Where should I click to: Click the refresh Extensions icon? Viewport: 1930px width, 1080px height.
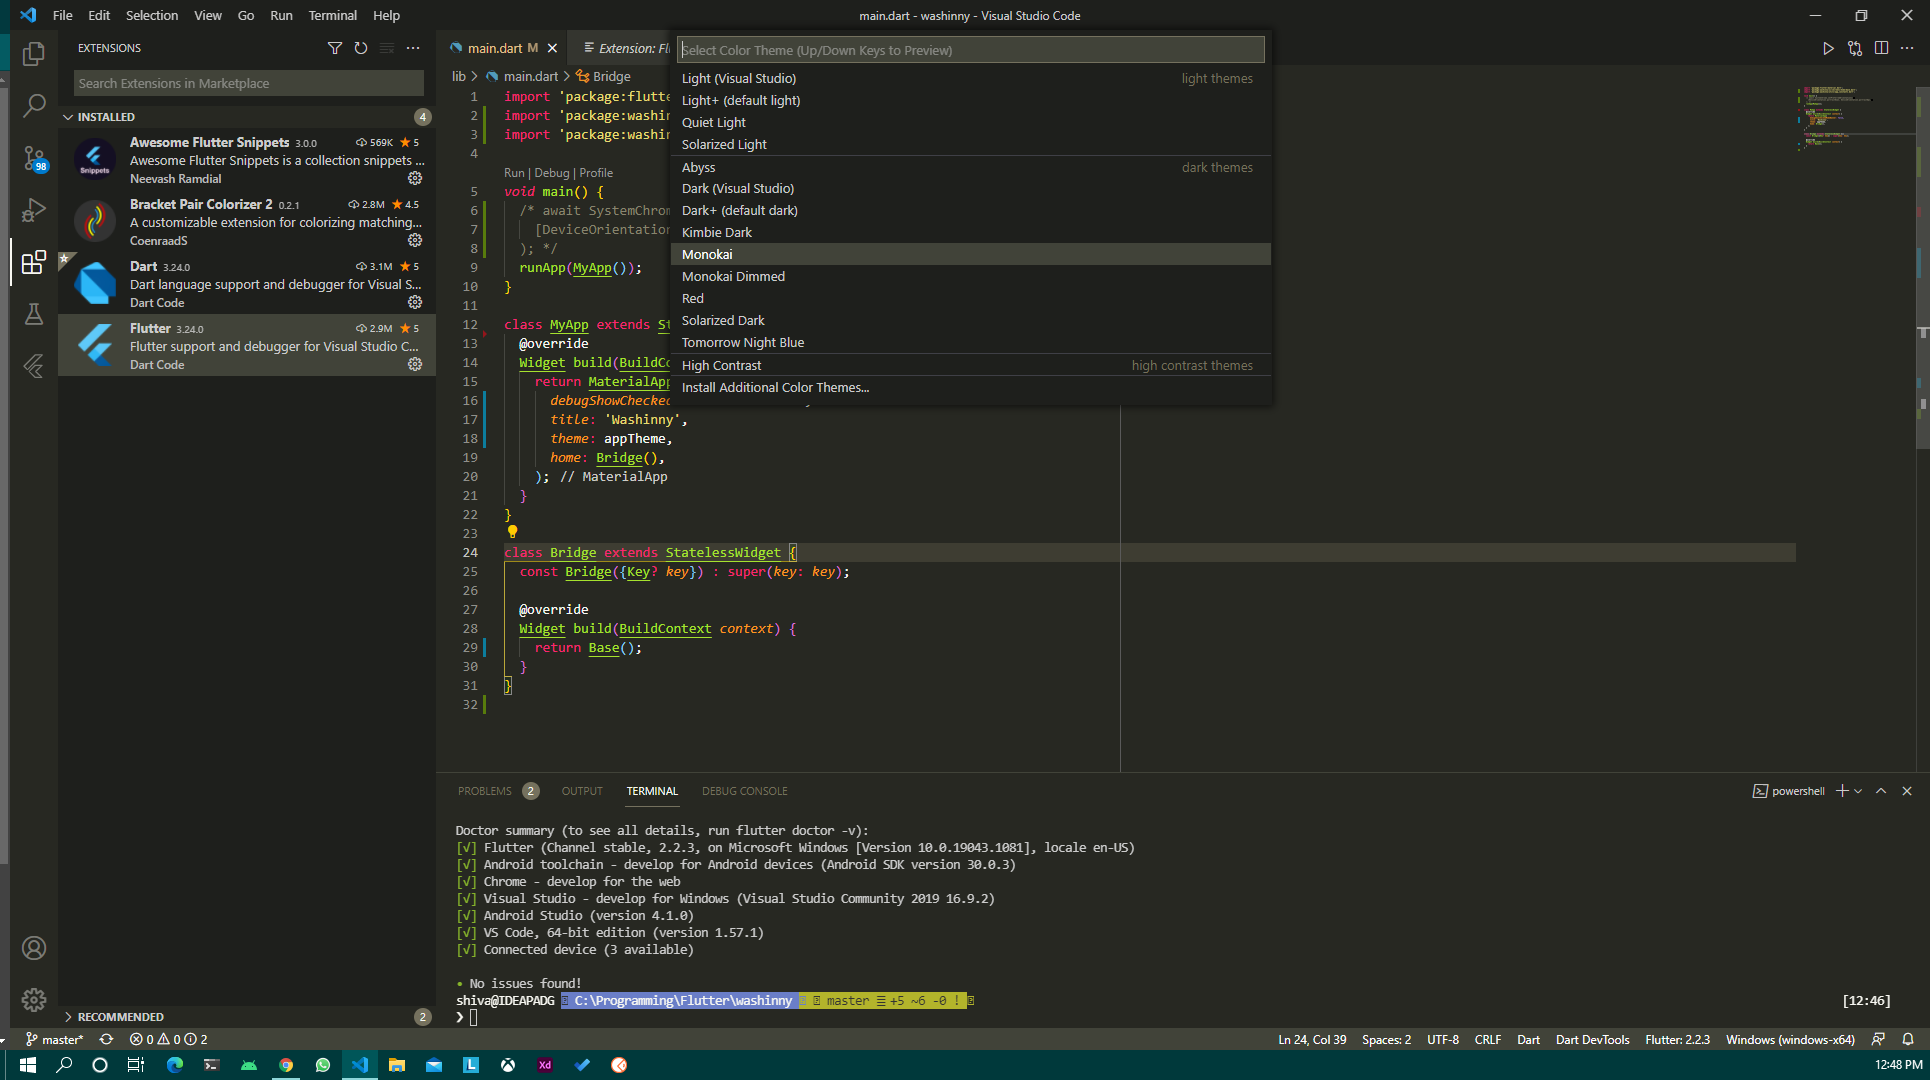[x=361, y=47]
